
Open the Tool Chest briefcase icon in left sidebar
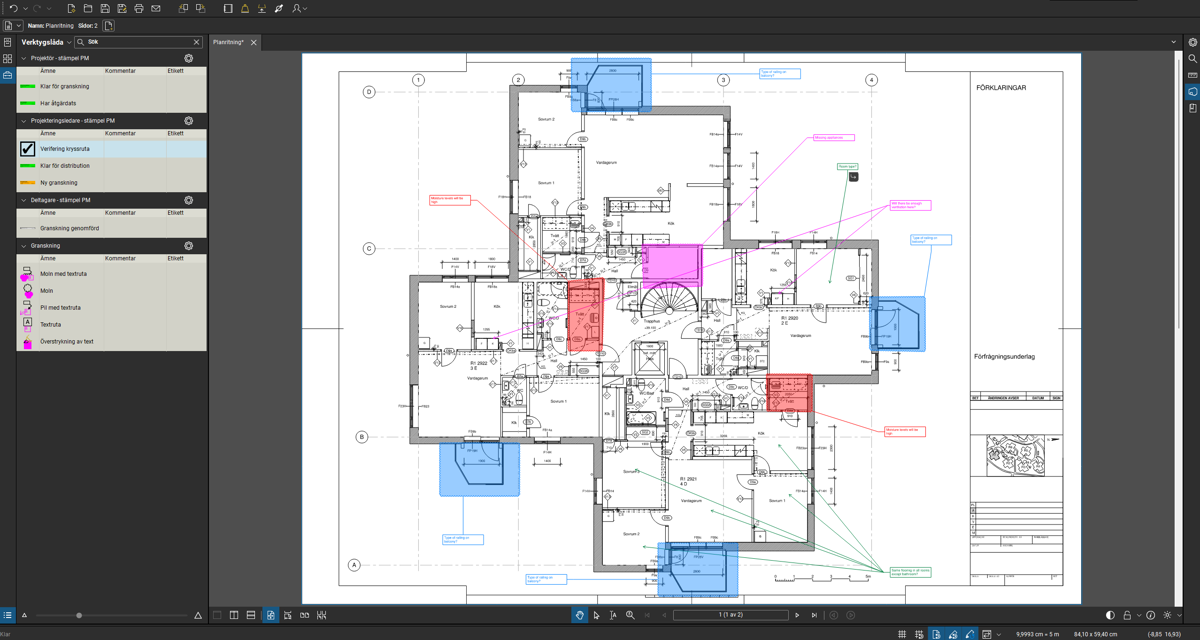7,75
